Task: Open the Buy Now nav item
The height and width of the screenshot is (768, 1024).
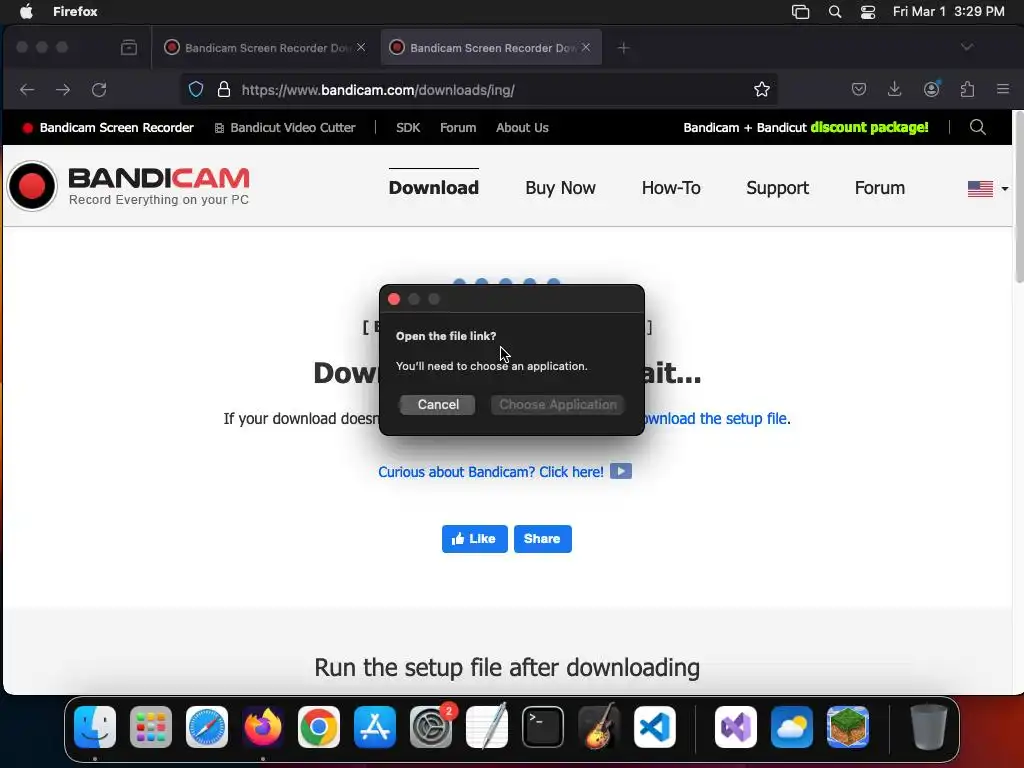Action: [560, 188]
